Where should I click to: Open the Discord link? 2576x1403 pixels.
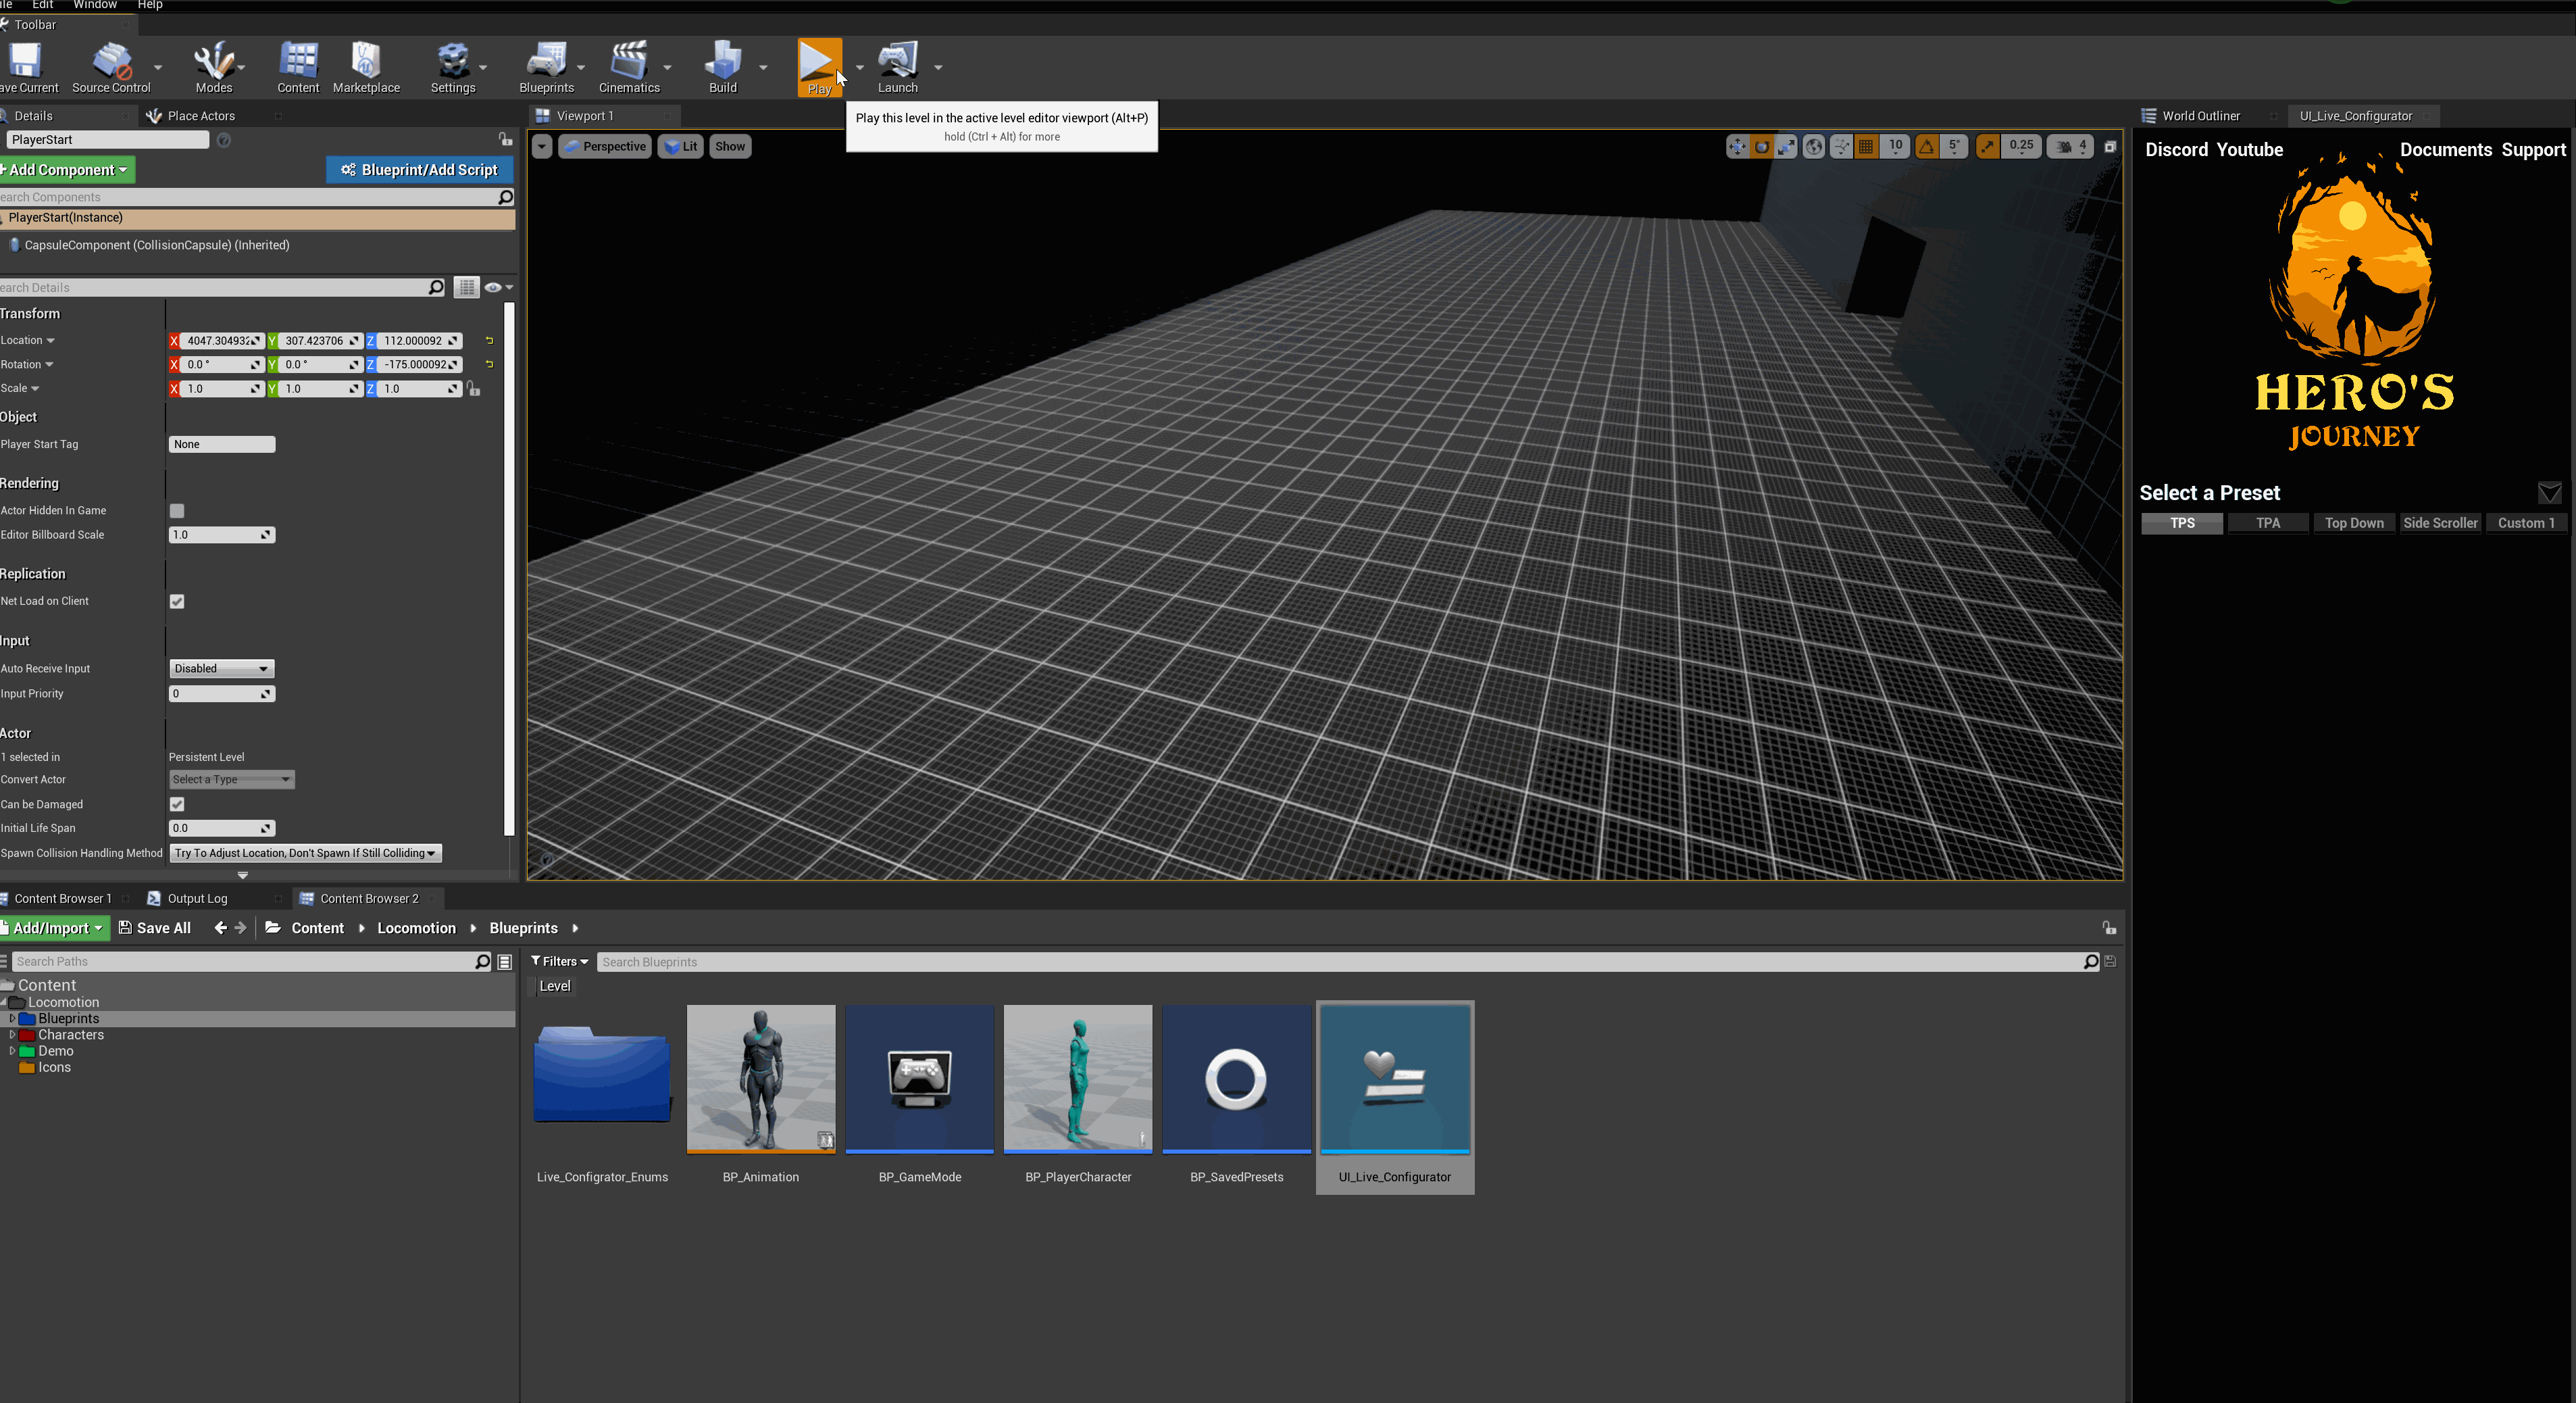point(2176,150)
